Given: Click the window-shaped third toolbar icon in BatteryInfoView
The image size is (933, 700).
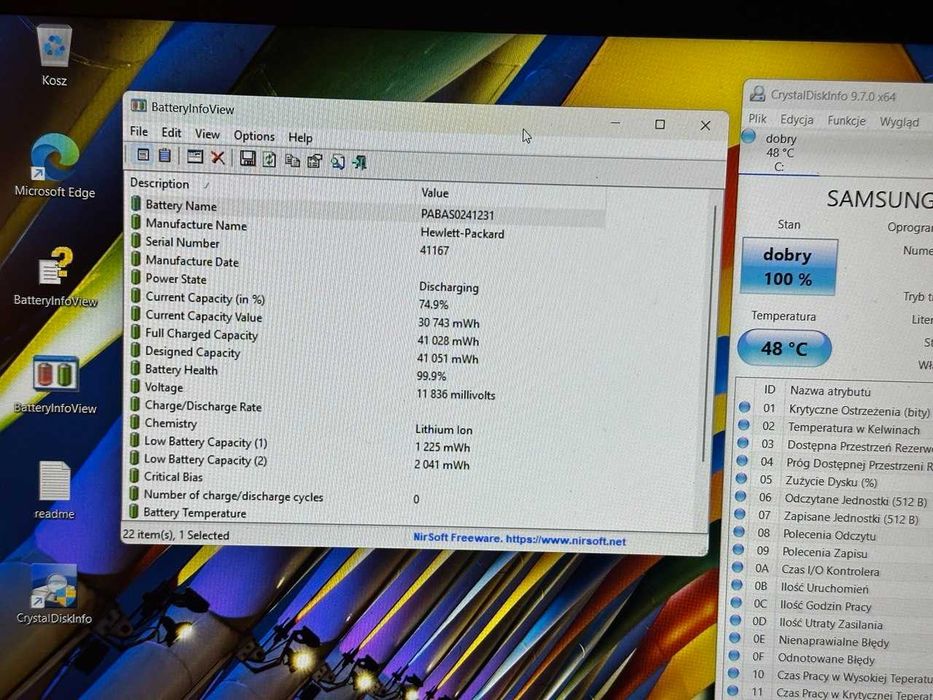Looking at the screenshot, I should click(195, 157).
